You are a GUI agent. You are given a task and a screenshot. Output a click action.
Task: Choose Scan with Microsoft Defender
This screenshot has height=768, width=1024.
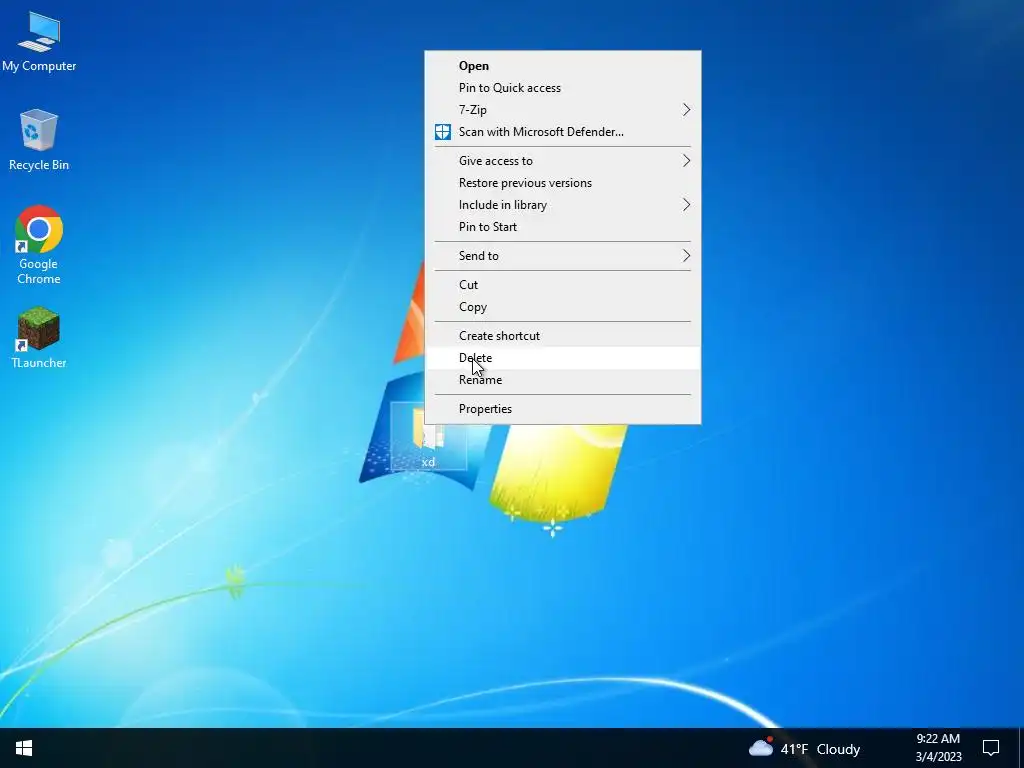tap(563, 132)
